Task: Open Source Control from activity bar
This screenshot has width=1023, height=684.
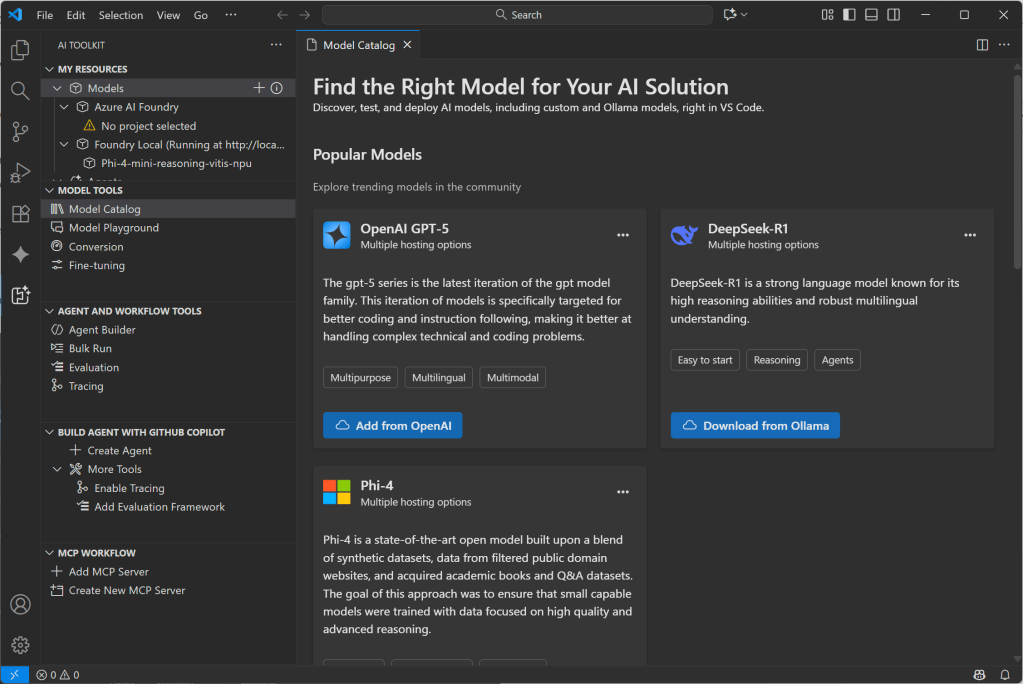Action: coord(20,132)
